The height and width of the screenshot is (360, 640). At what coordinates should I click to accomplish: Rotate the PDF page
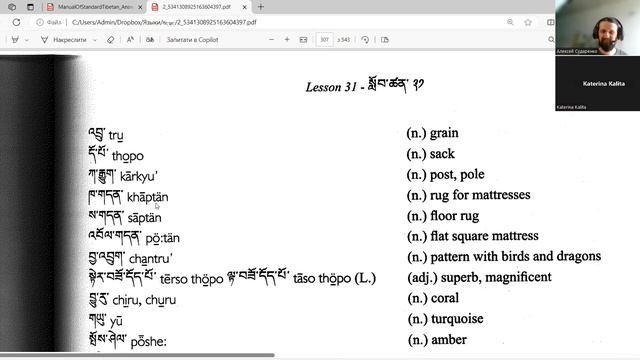(365, 40)
